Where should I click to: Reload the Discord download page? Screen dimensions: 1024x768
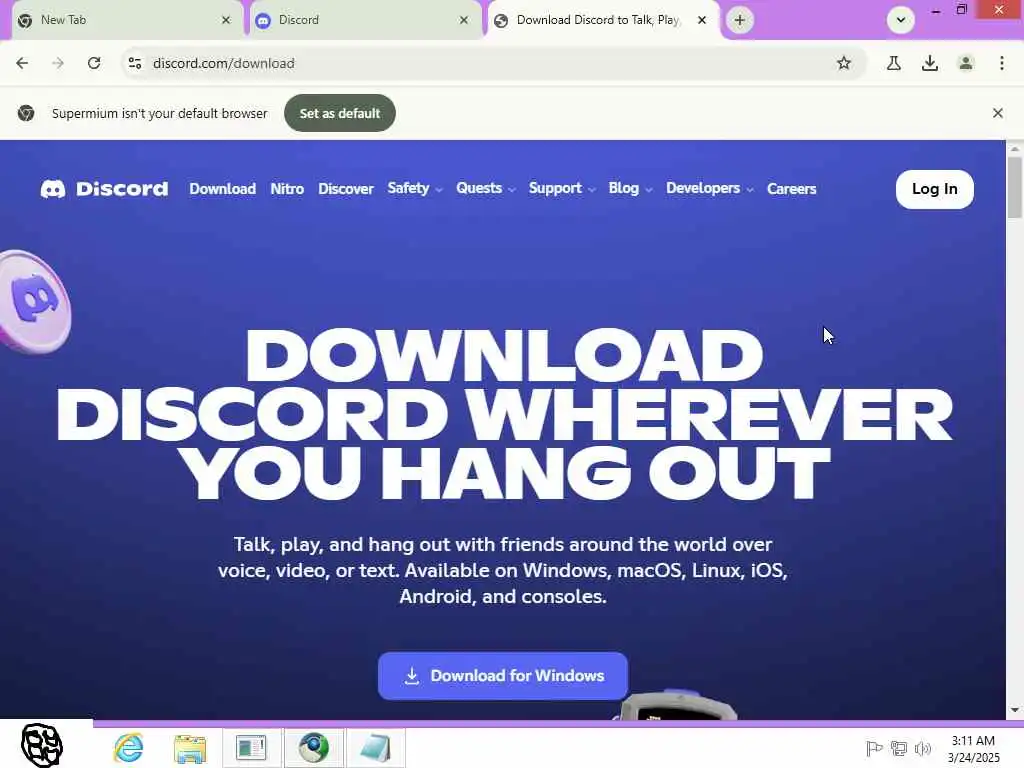(94, 63)
